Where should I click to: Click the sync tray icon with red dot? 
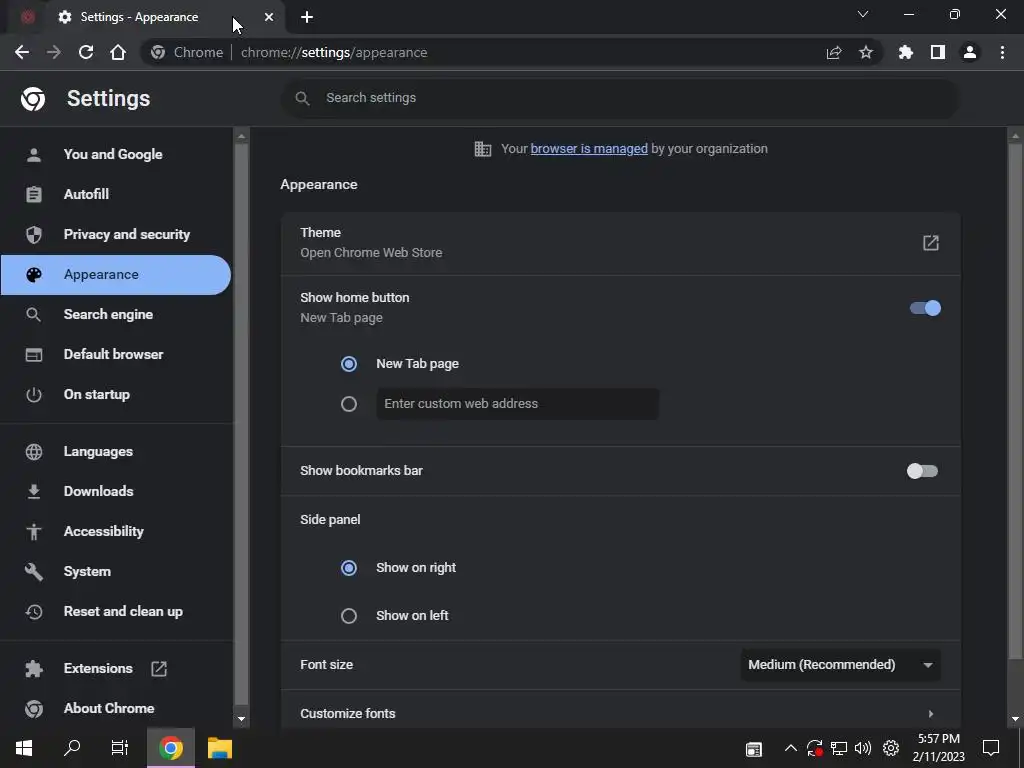pos(814,748)
